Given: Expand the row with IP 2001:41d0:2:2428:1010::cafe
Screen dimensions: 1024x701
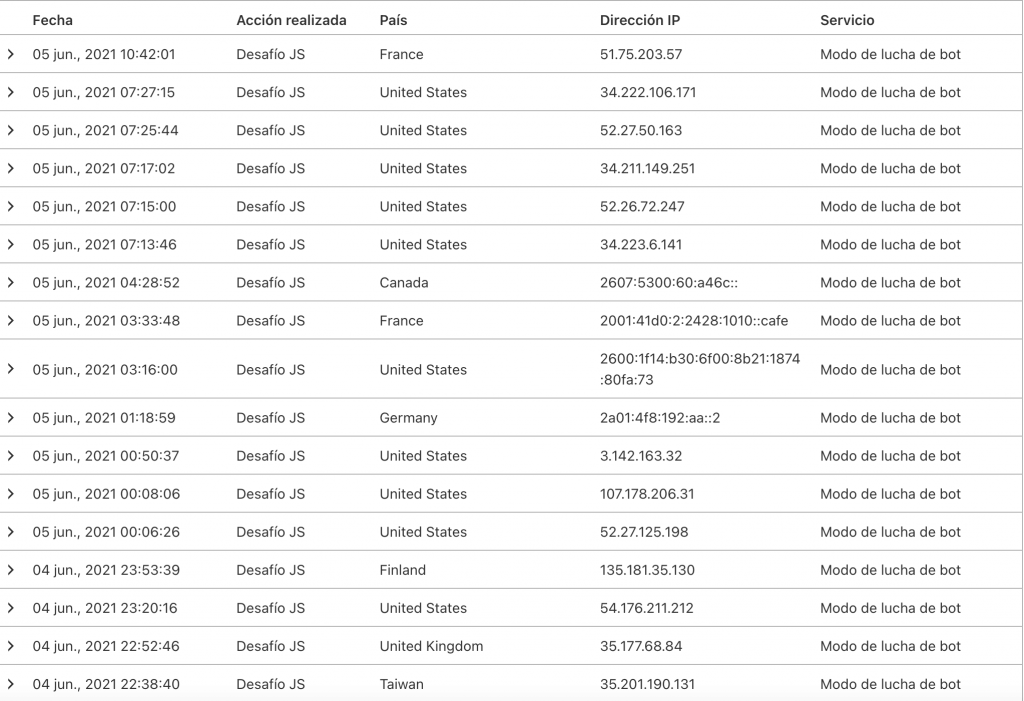Looking at the screenshot, I should click(11, 320).
